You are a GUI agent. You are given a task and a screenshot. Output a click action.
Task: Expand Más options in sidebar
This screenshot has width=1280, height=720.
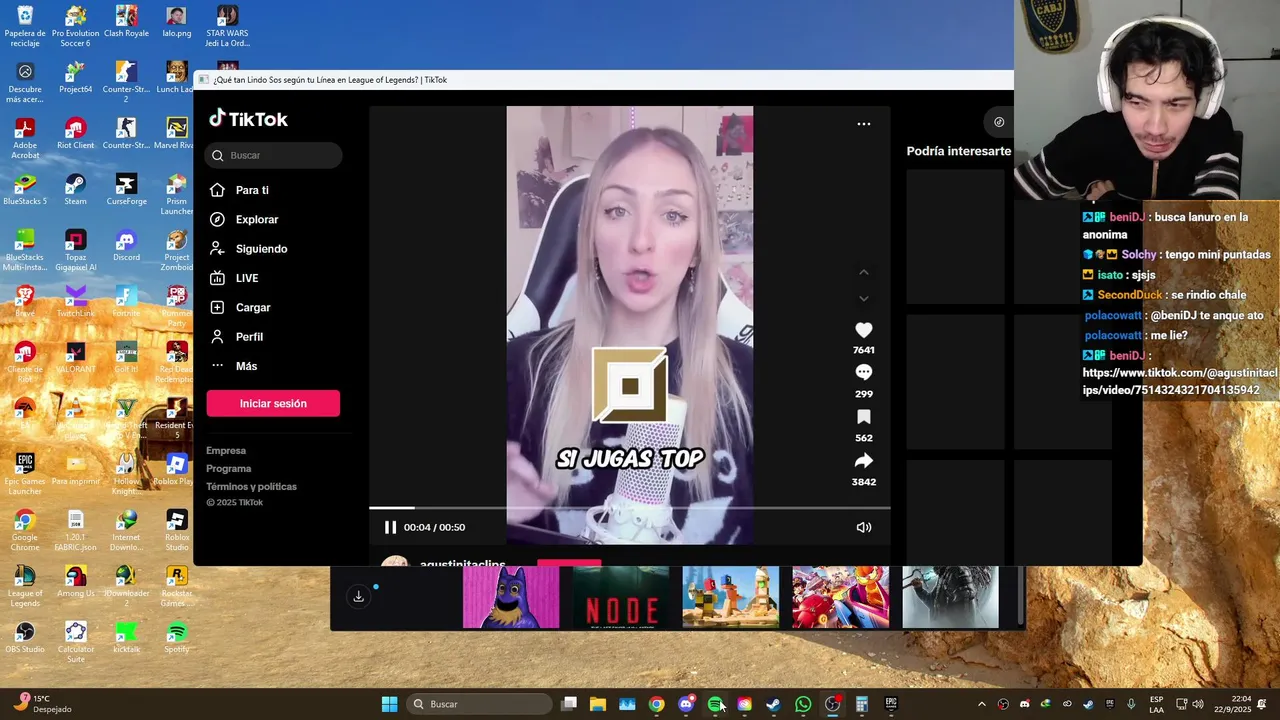246,366
